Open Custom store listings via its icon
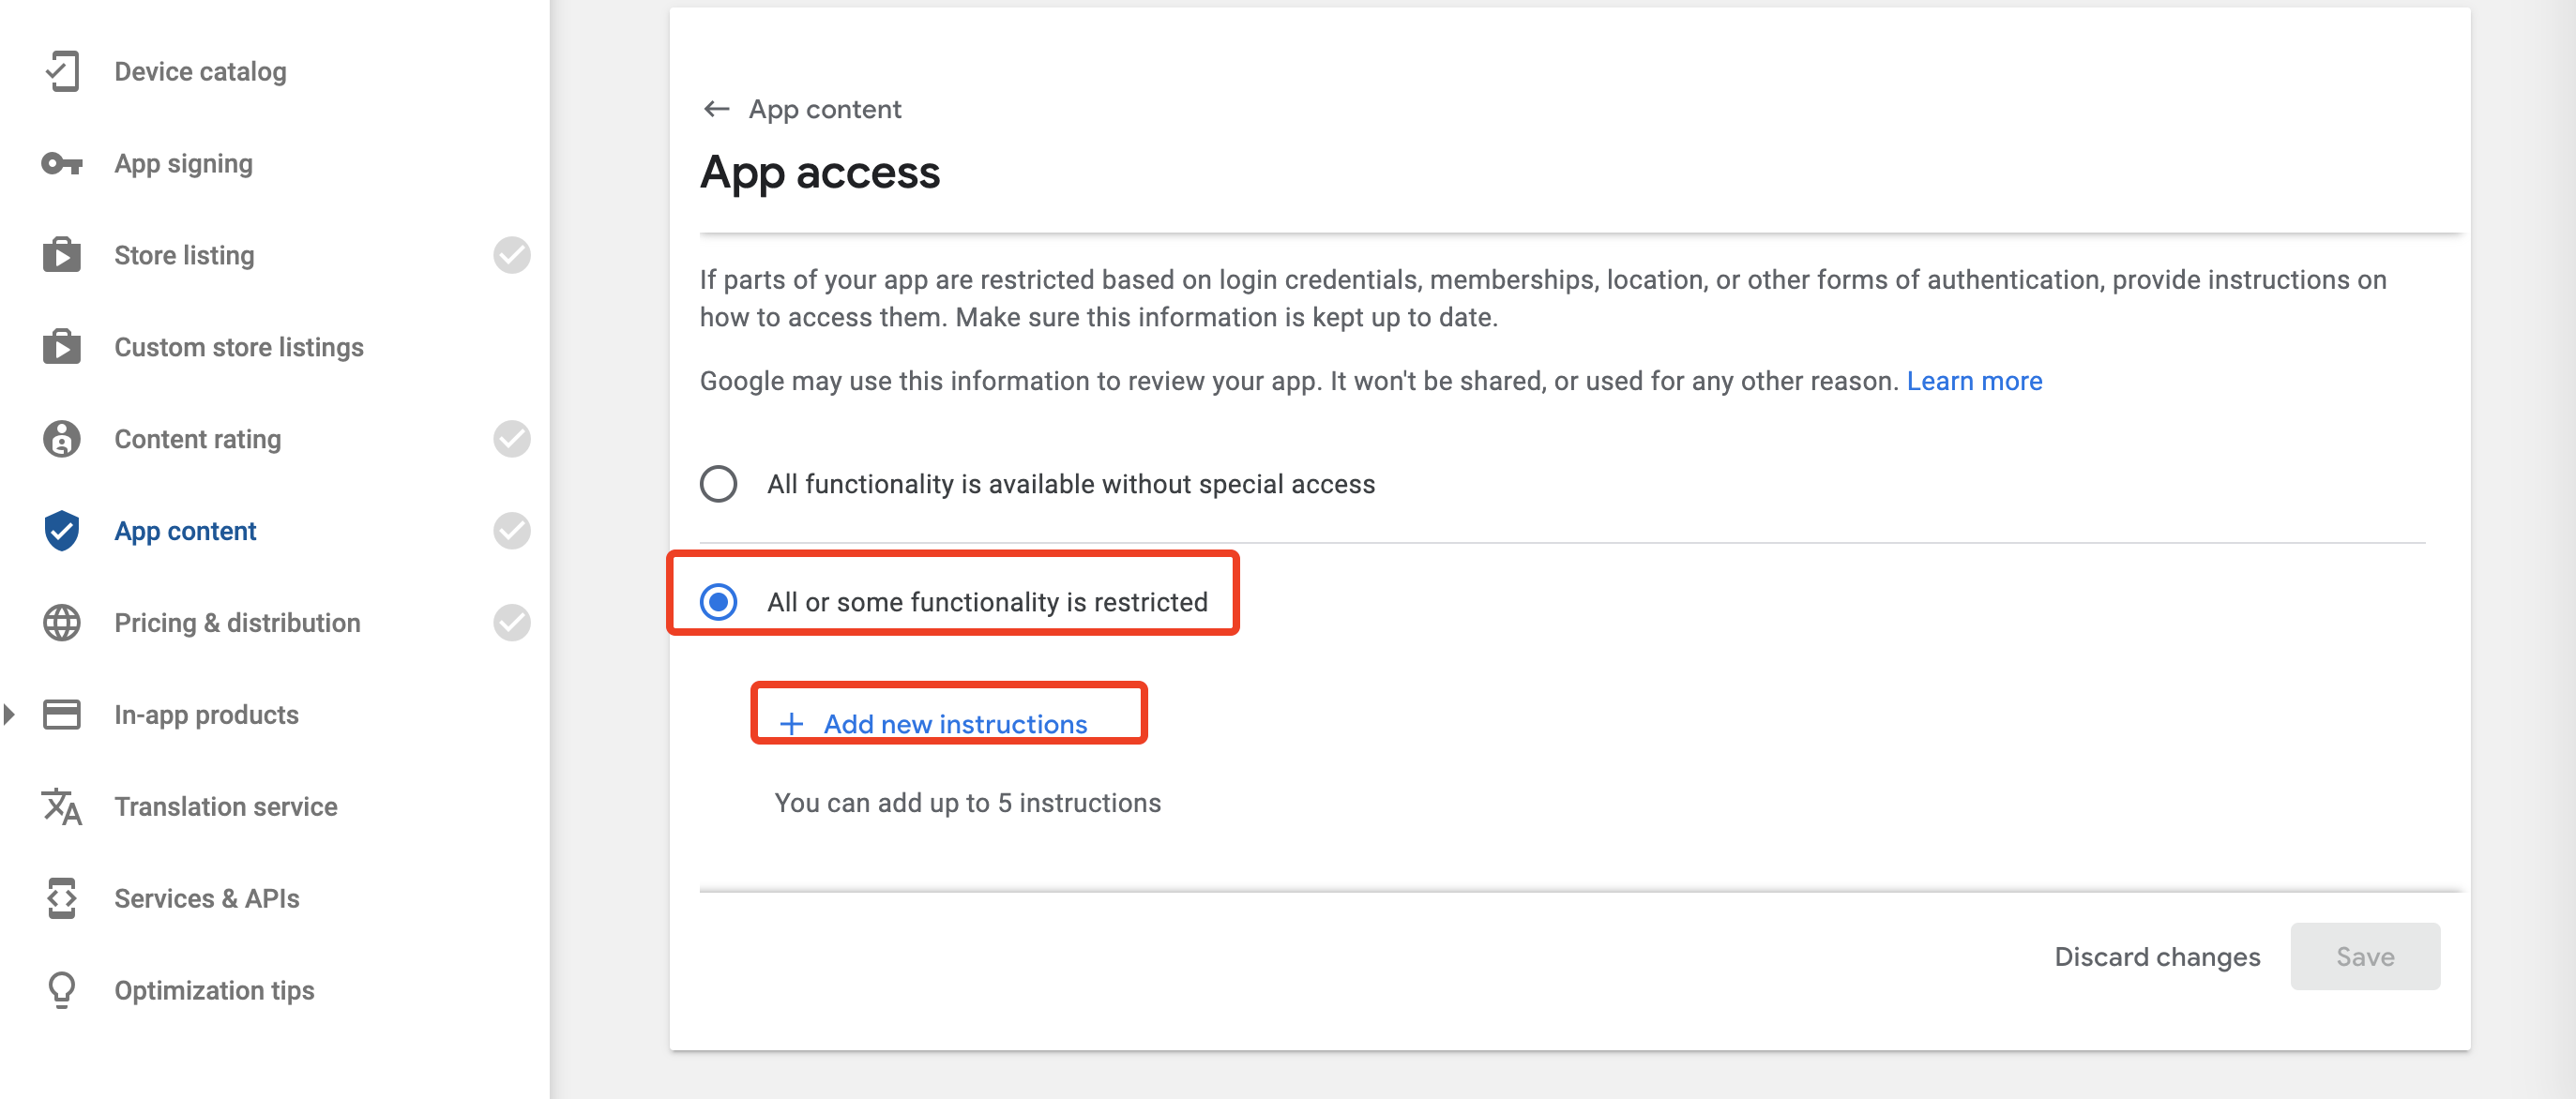Viewport: 2576px width, 1099px height. click(x=62, y=347)
